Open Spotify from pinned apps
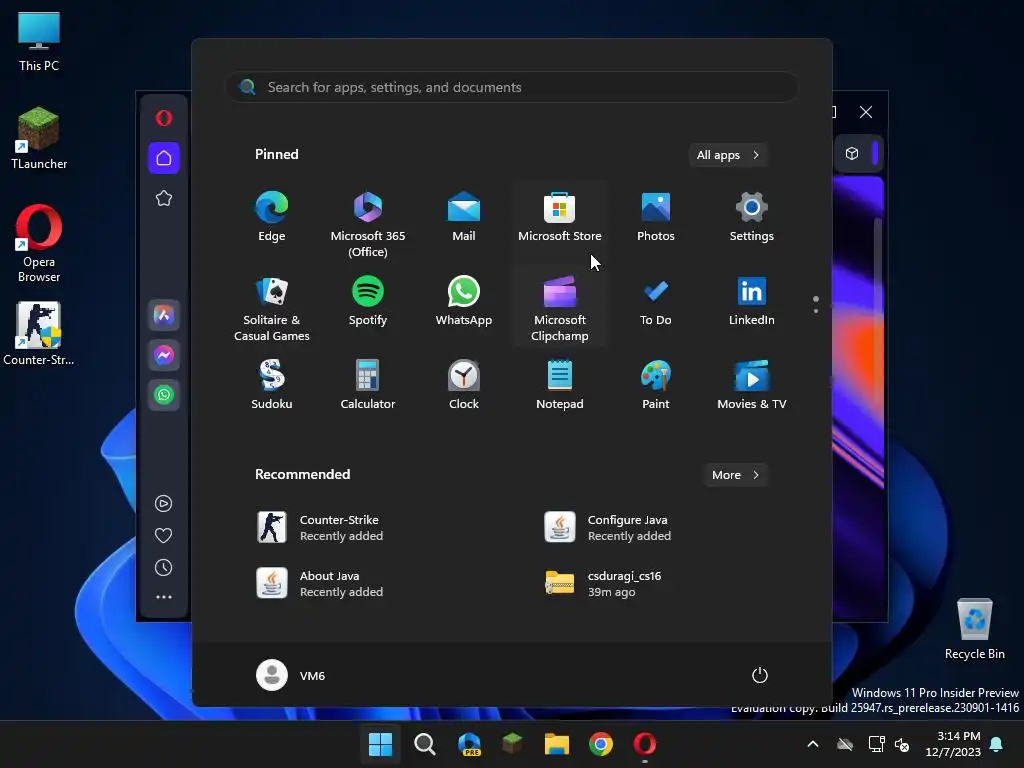This screenshot has width=1024, height=768. 368,302
